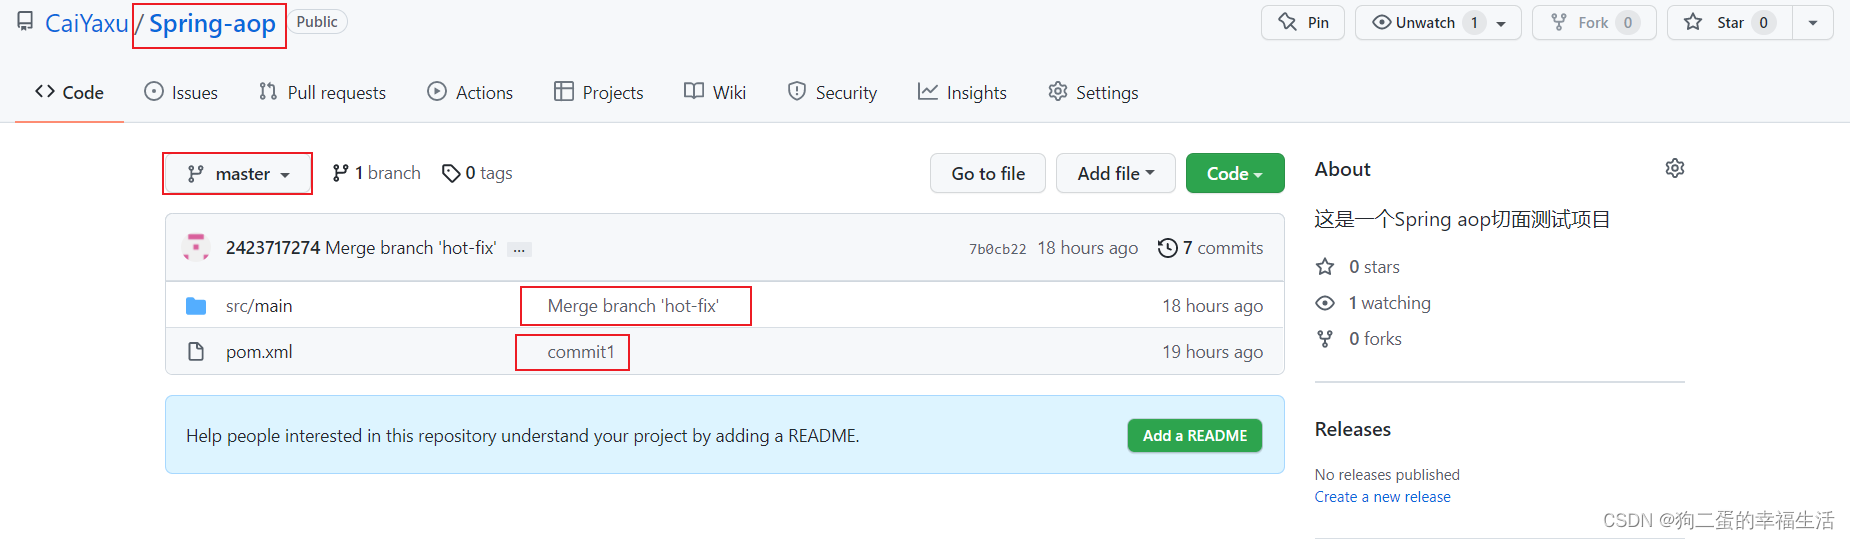Click the committer avatar for 2423717274
Image resolution: width=1850 pixels, height=540 pixels.
(x=196, y=247)
